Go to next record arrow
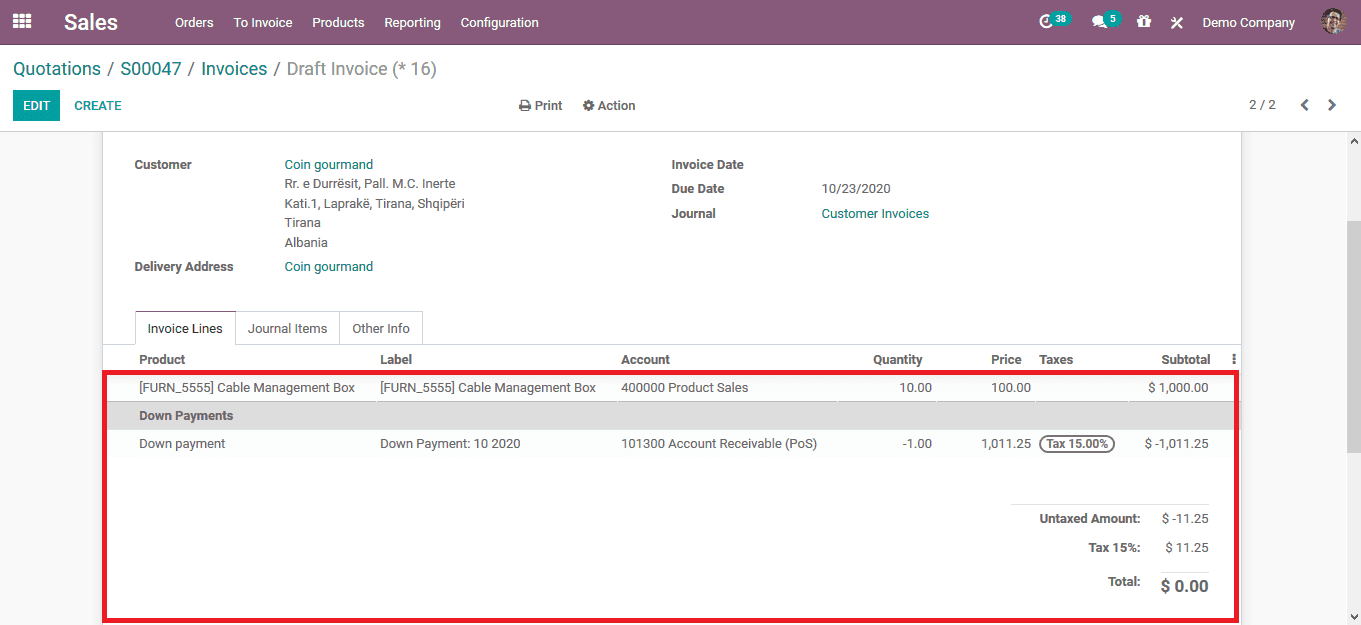Image resolution: width=1361 pixels, height=625 pixels. tap(1332, 105)
